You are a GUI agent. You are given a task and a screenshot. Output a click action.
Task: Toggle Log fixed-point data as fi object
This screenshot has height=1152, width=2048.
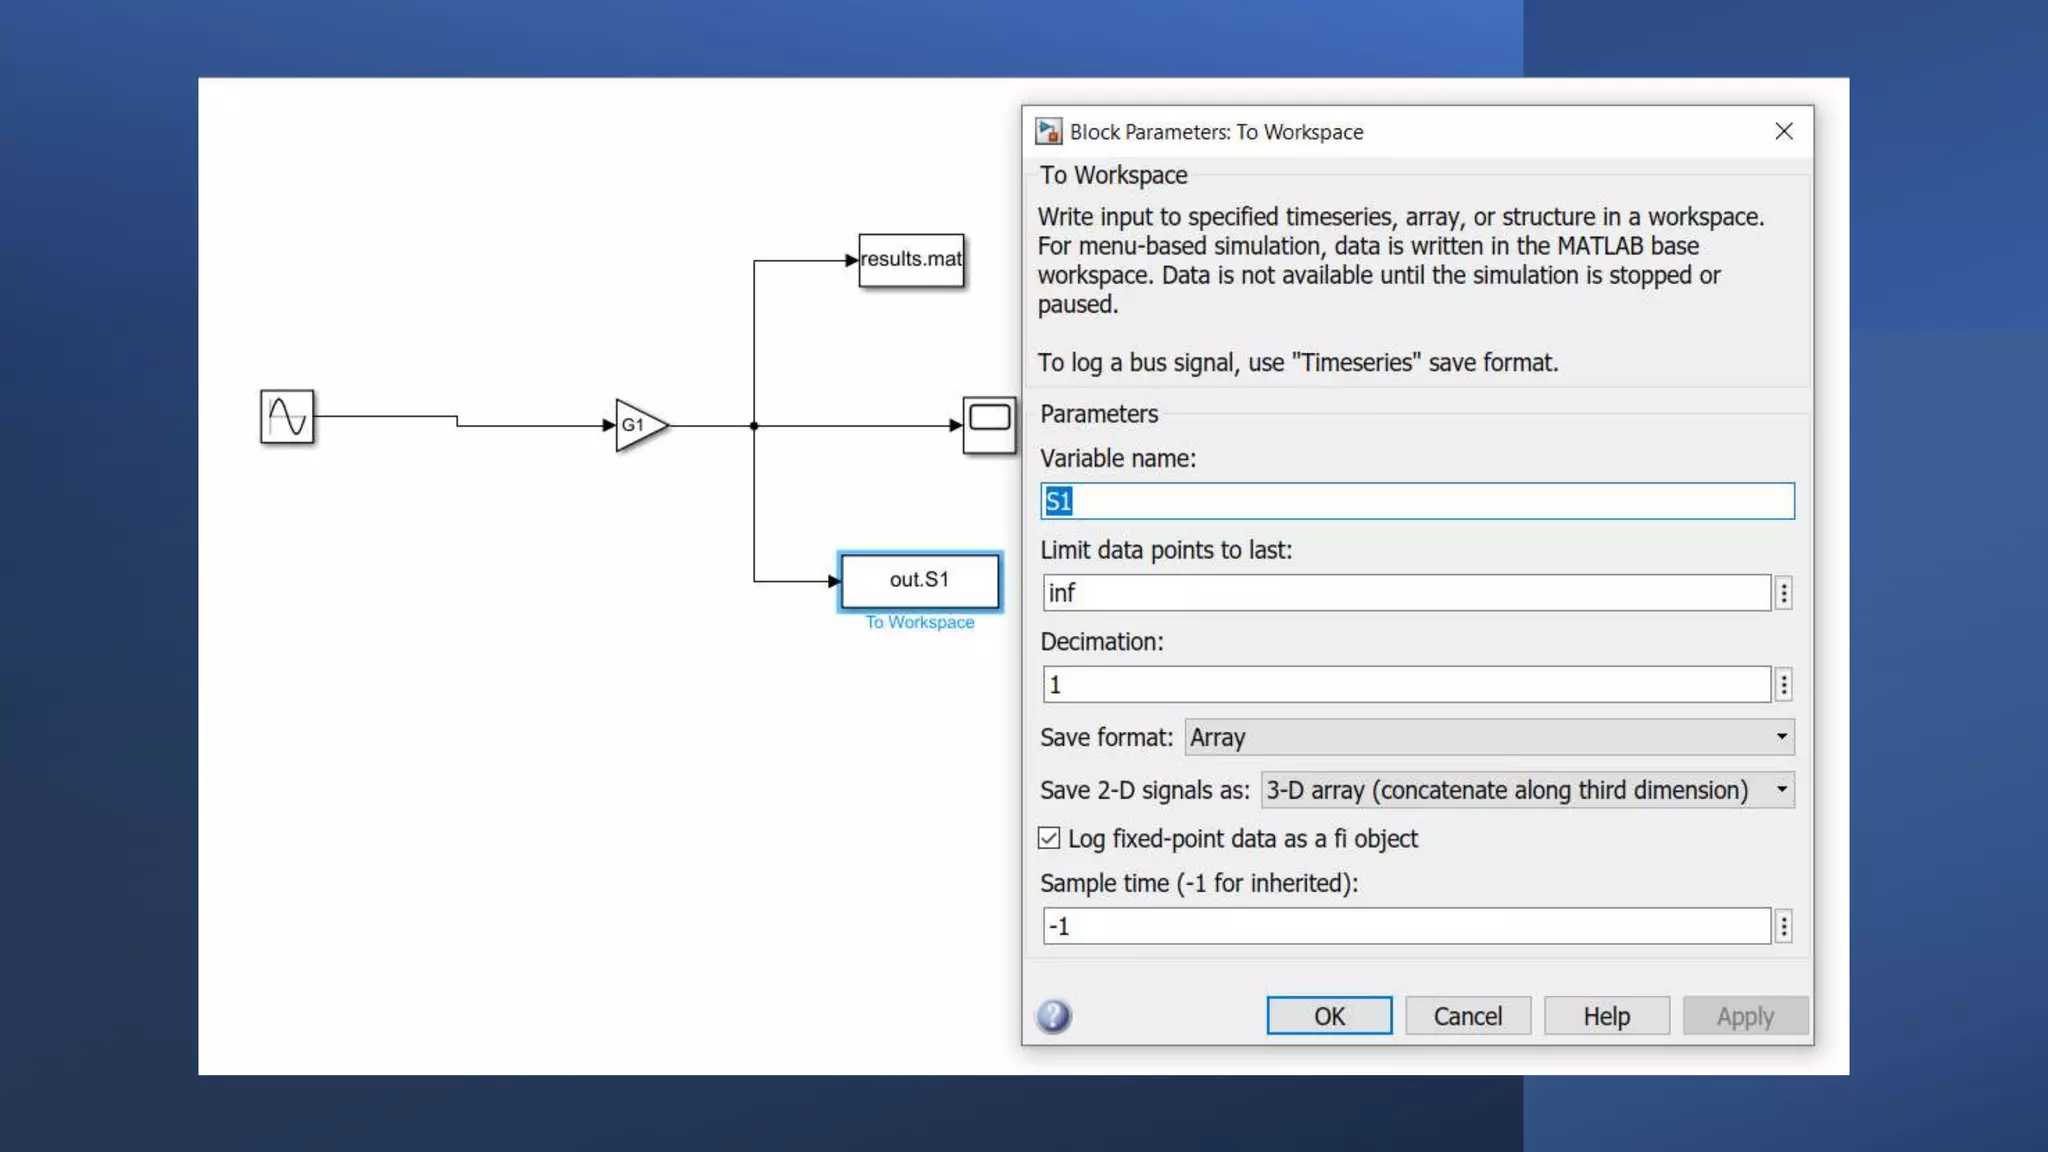click(x=1049, y=838)
